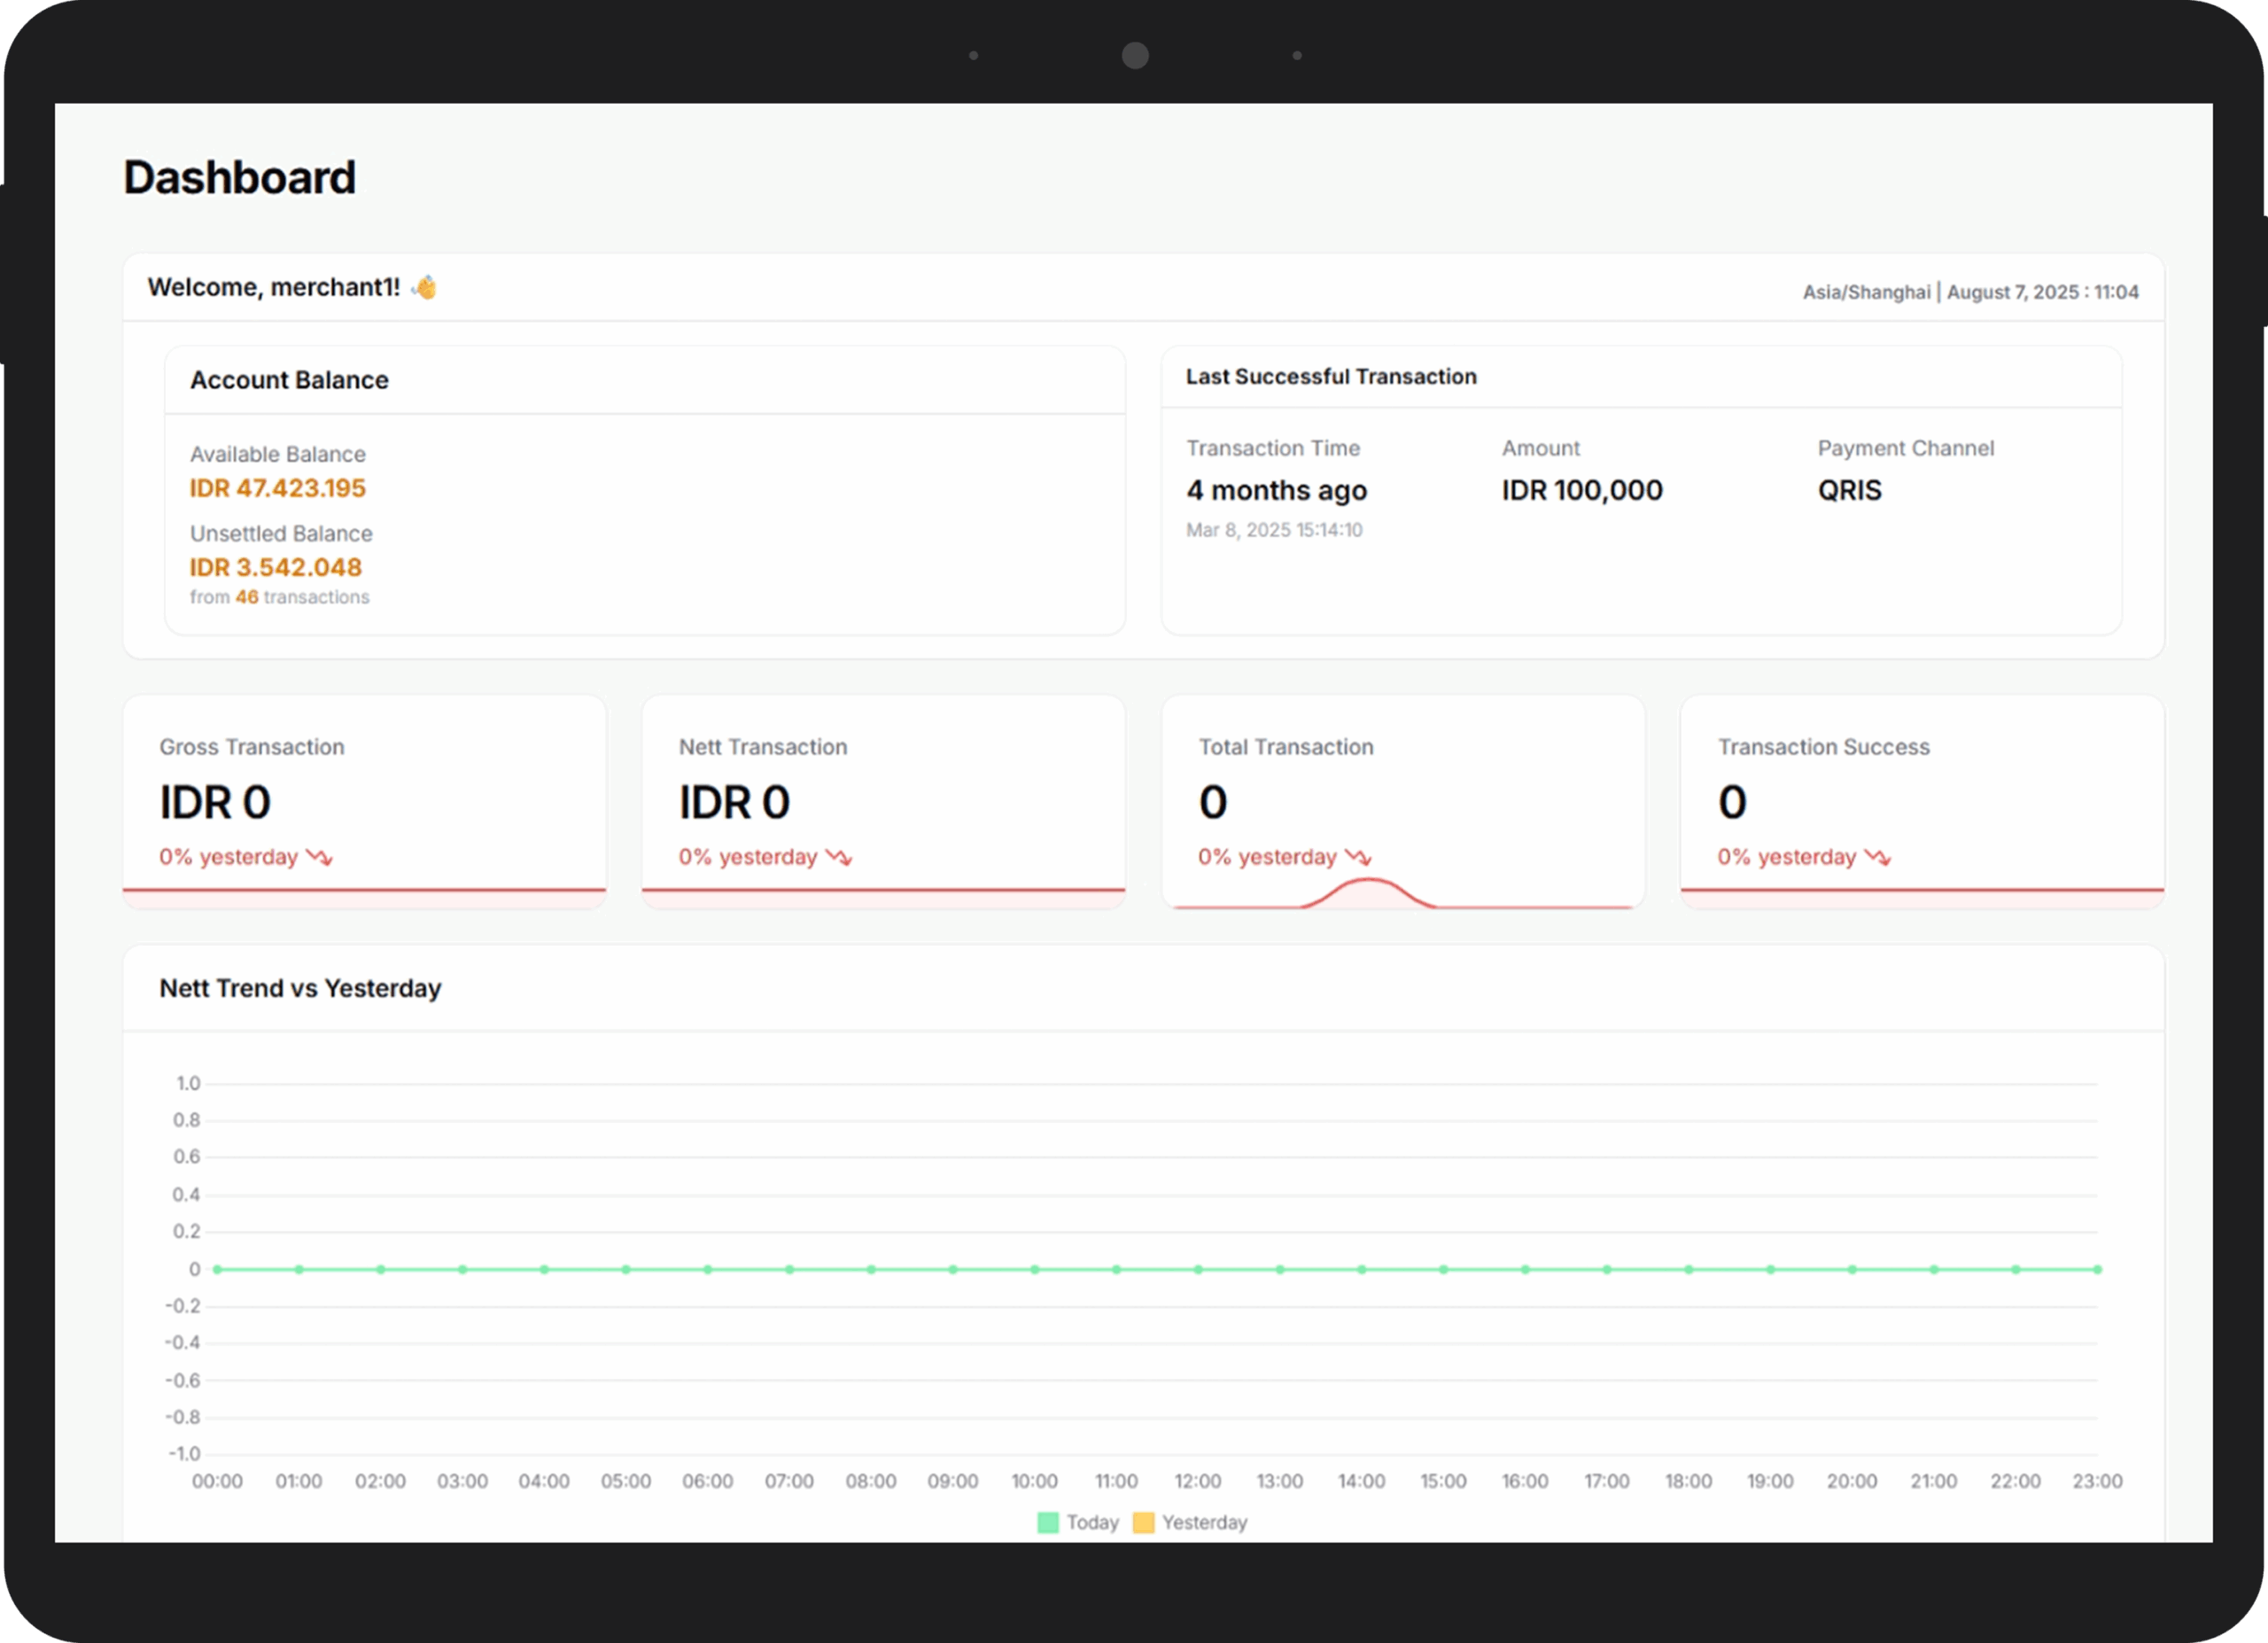The image size is (2268, 1643).
Task: Click the 12:00 data point on chart
Action: point(1198,1269)
